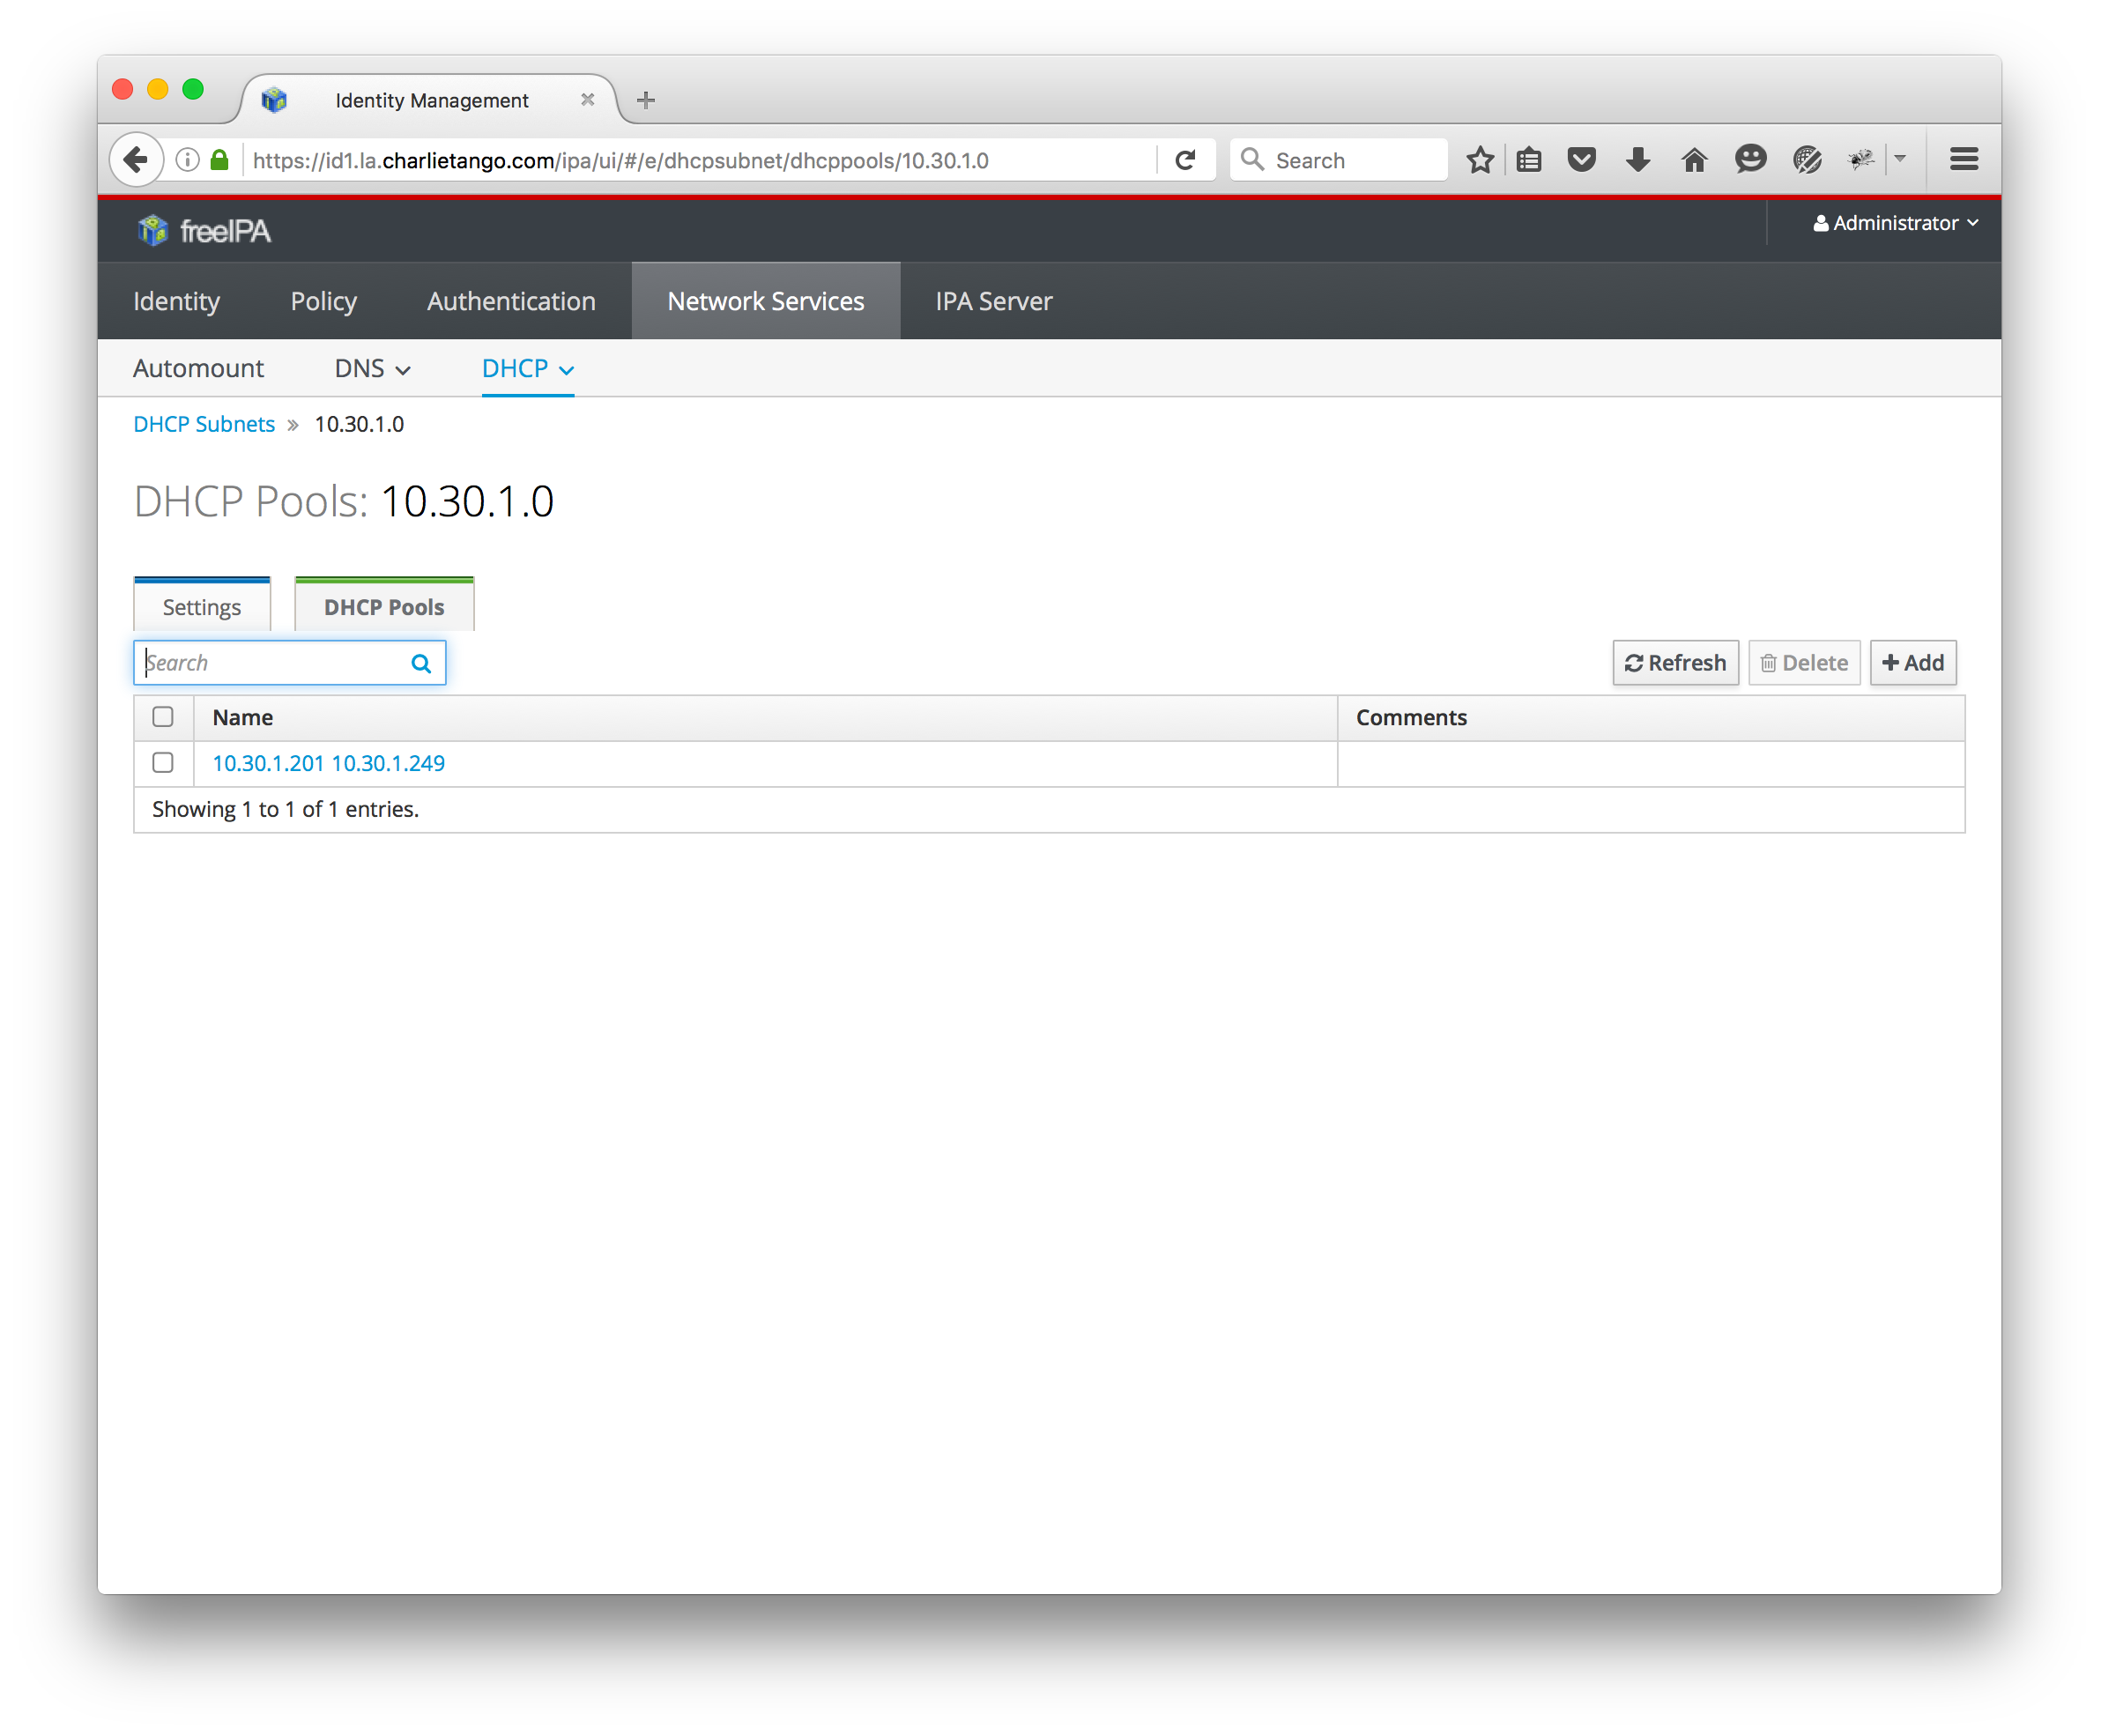The height and width of the screenshot is (1736, 2101).
Task: Open the hamburger menu icon
Action: [x=1963, y=160]
